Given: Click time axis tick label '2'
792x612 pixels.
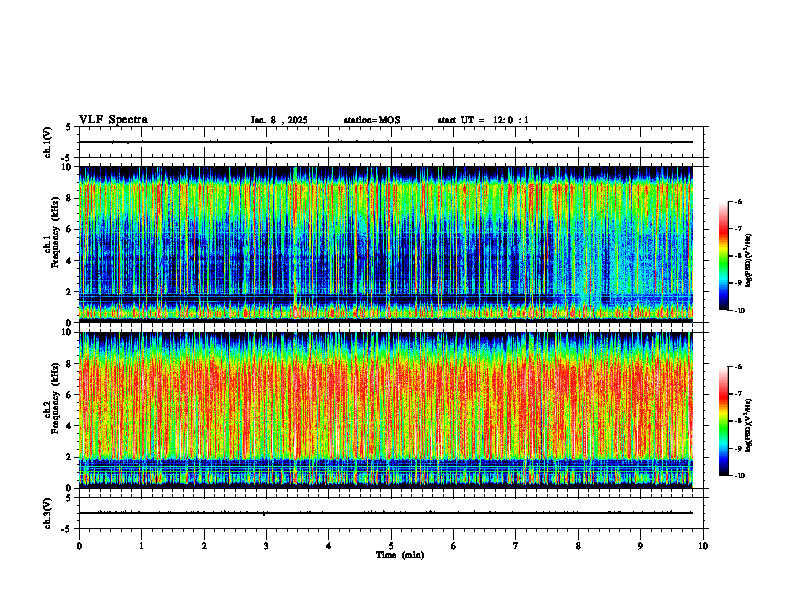Looking at the screenshot, I should (204, 546).
